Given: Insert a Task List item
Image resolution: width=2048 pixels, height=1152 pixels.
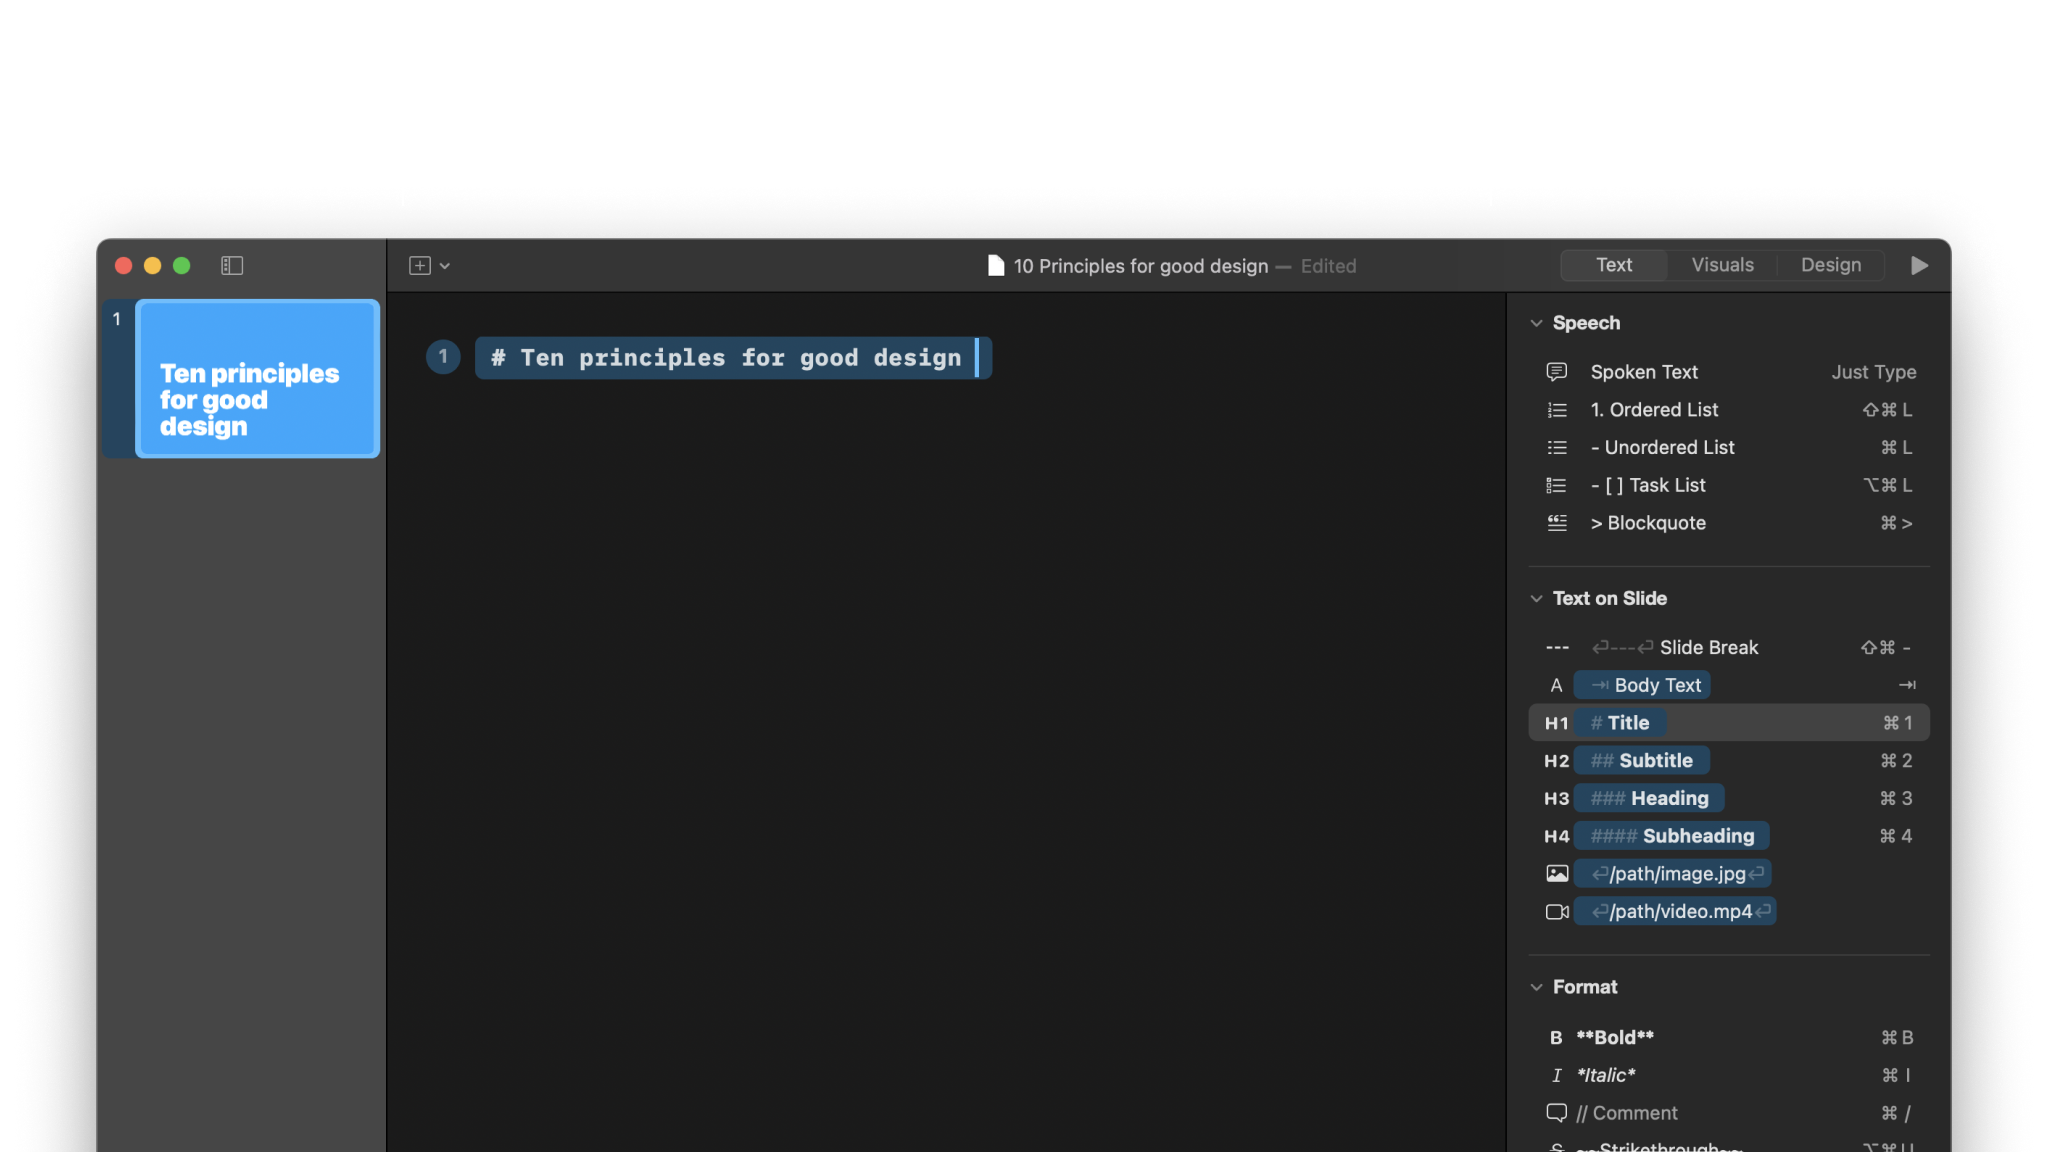Looking at the screenshot, I should coord(1729,485).
